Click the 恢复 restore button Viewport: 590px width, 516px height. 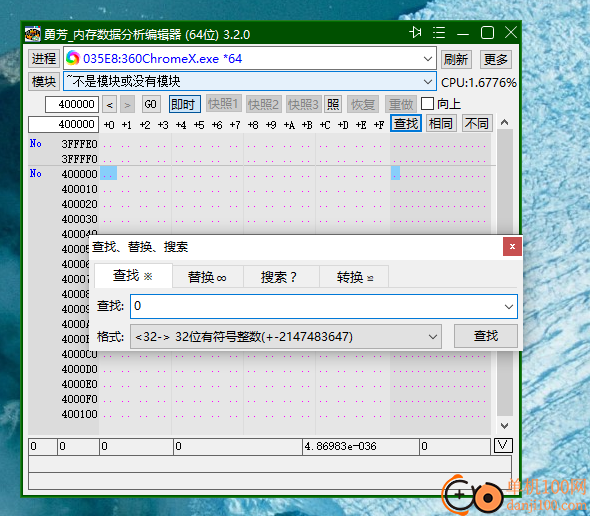(363, 104)
